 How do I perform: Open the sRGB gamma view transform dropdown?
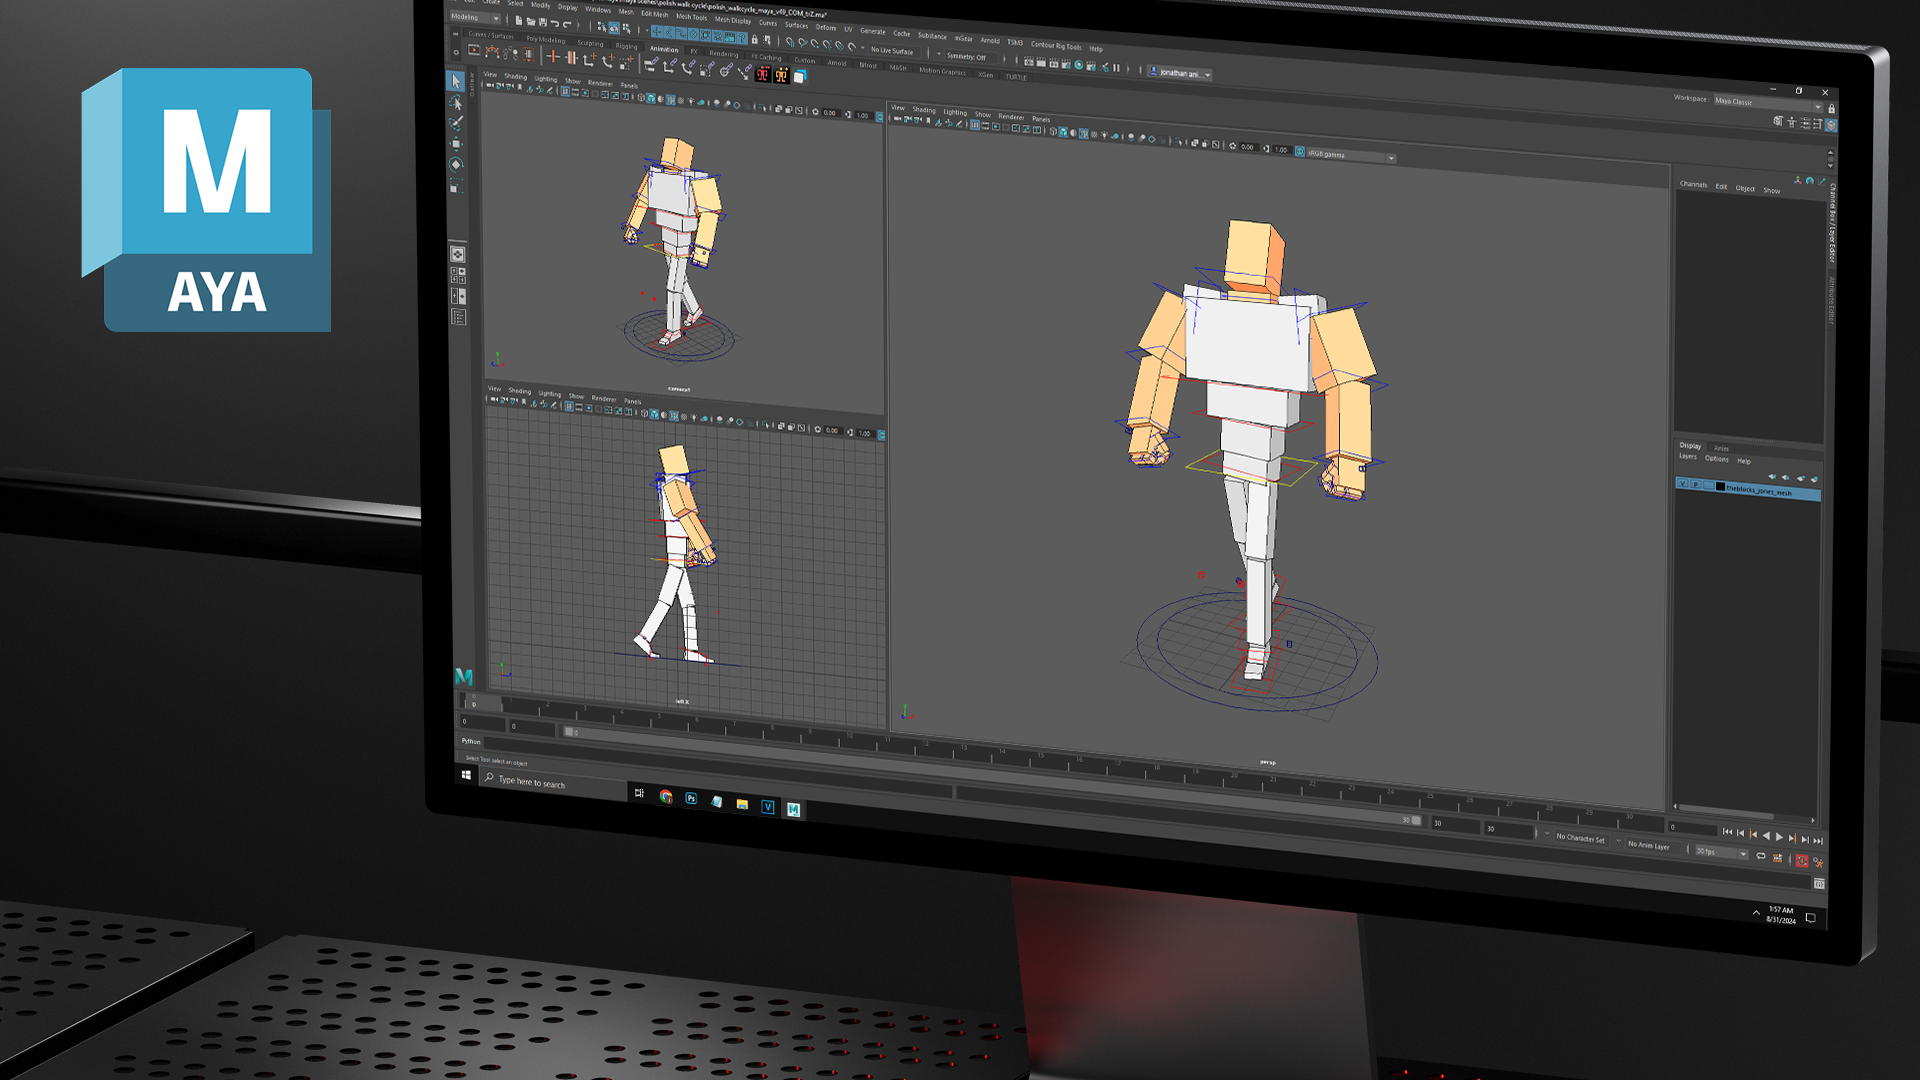coord(1350,155)
